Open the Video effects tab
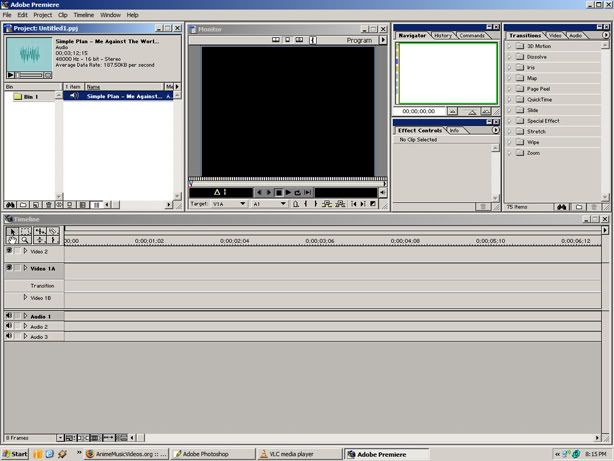Image resolution: width=614 pixels, height=461 pixels. coord(555,36)
